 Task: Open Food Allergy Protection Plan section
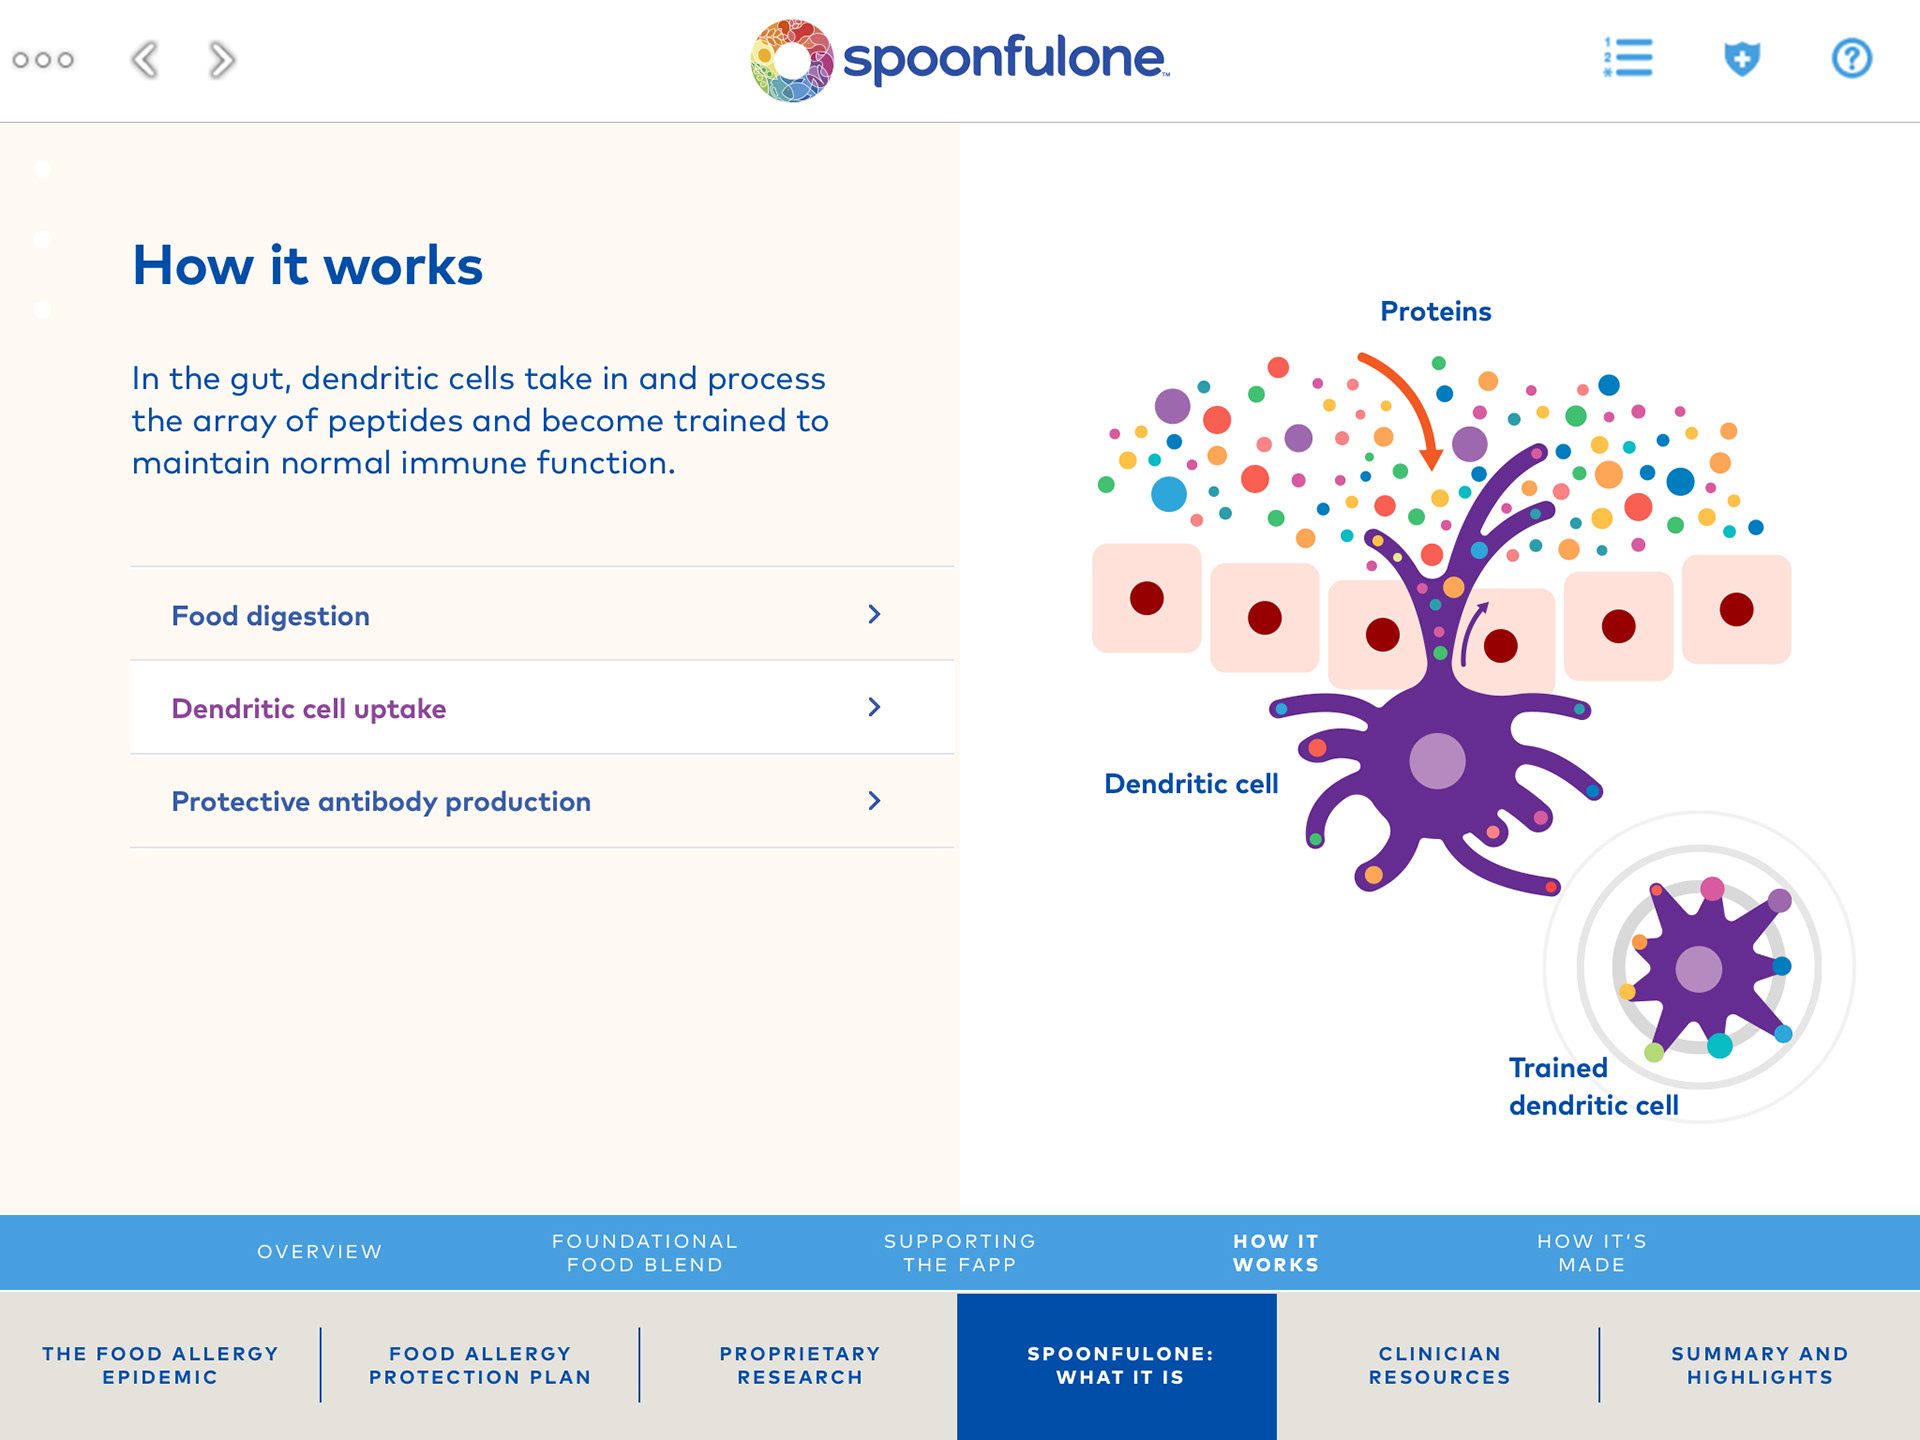point(480,1365)
